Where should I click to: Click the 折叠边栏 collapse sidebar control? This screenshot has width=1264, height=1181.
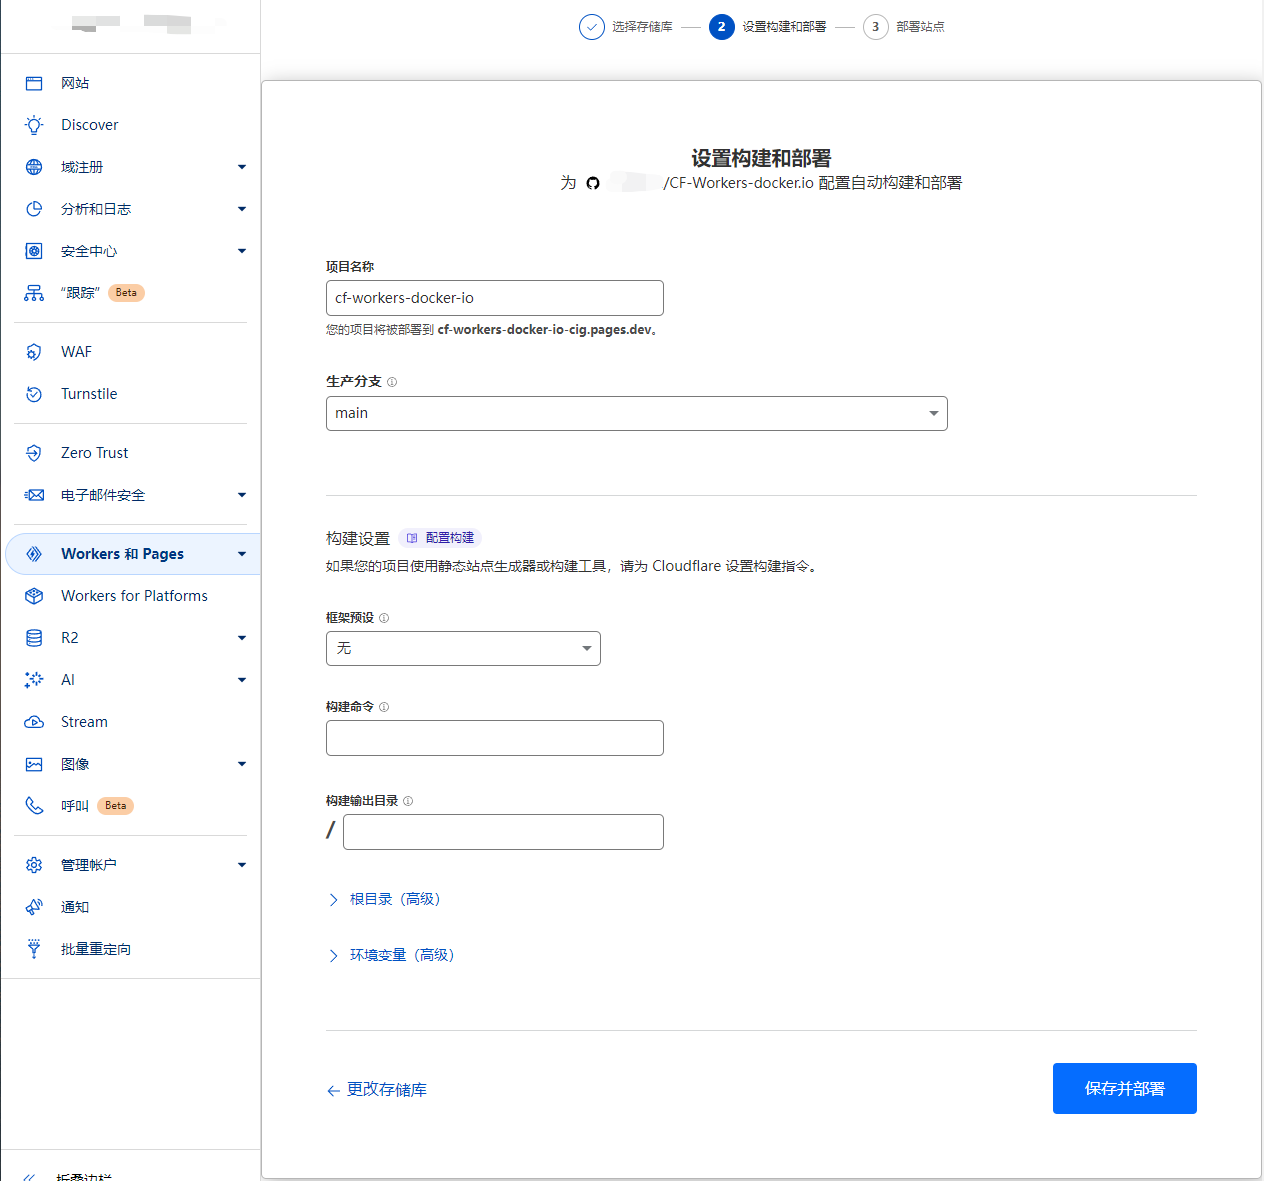(x=70, y=1176)
